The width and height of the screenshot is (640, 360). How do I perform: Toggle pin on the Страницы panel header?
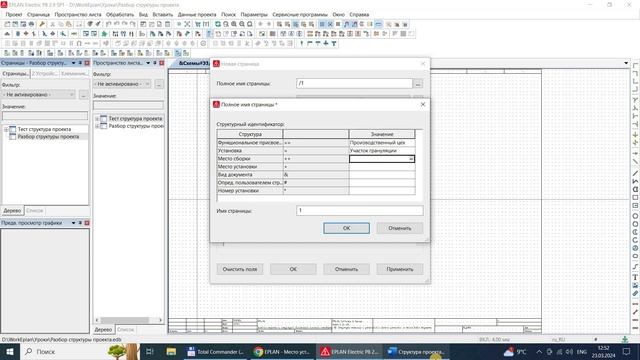pos(80,63)
